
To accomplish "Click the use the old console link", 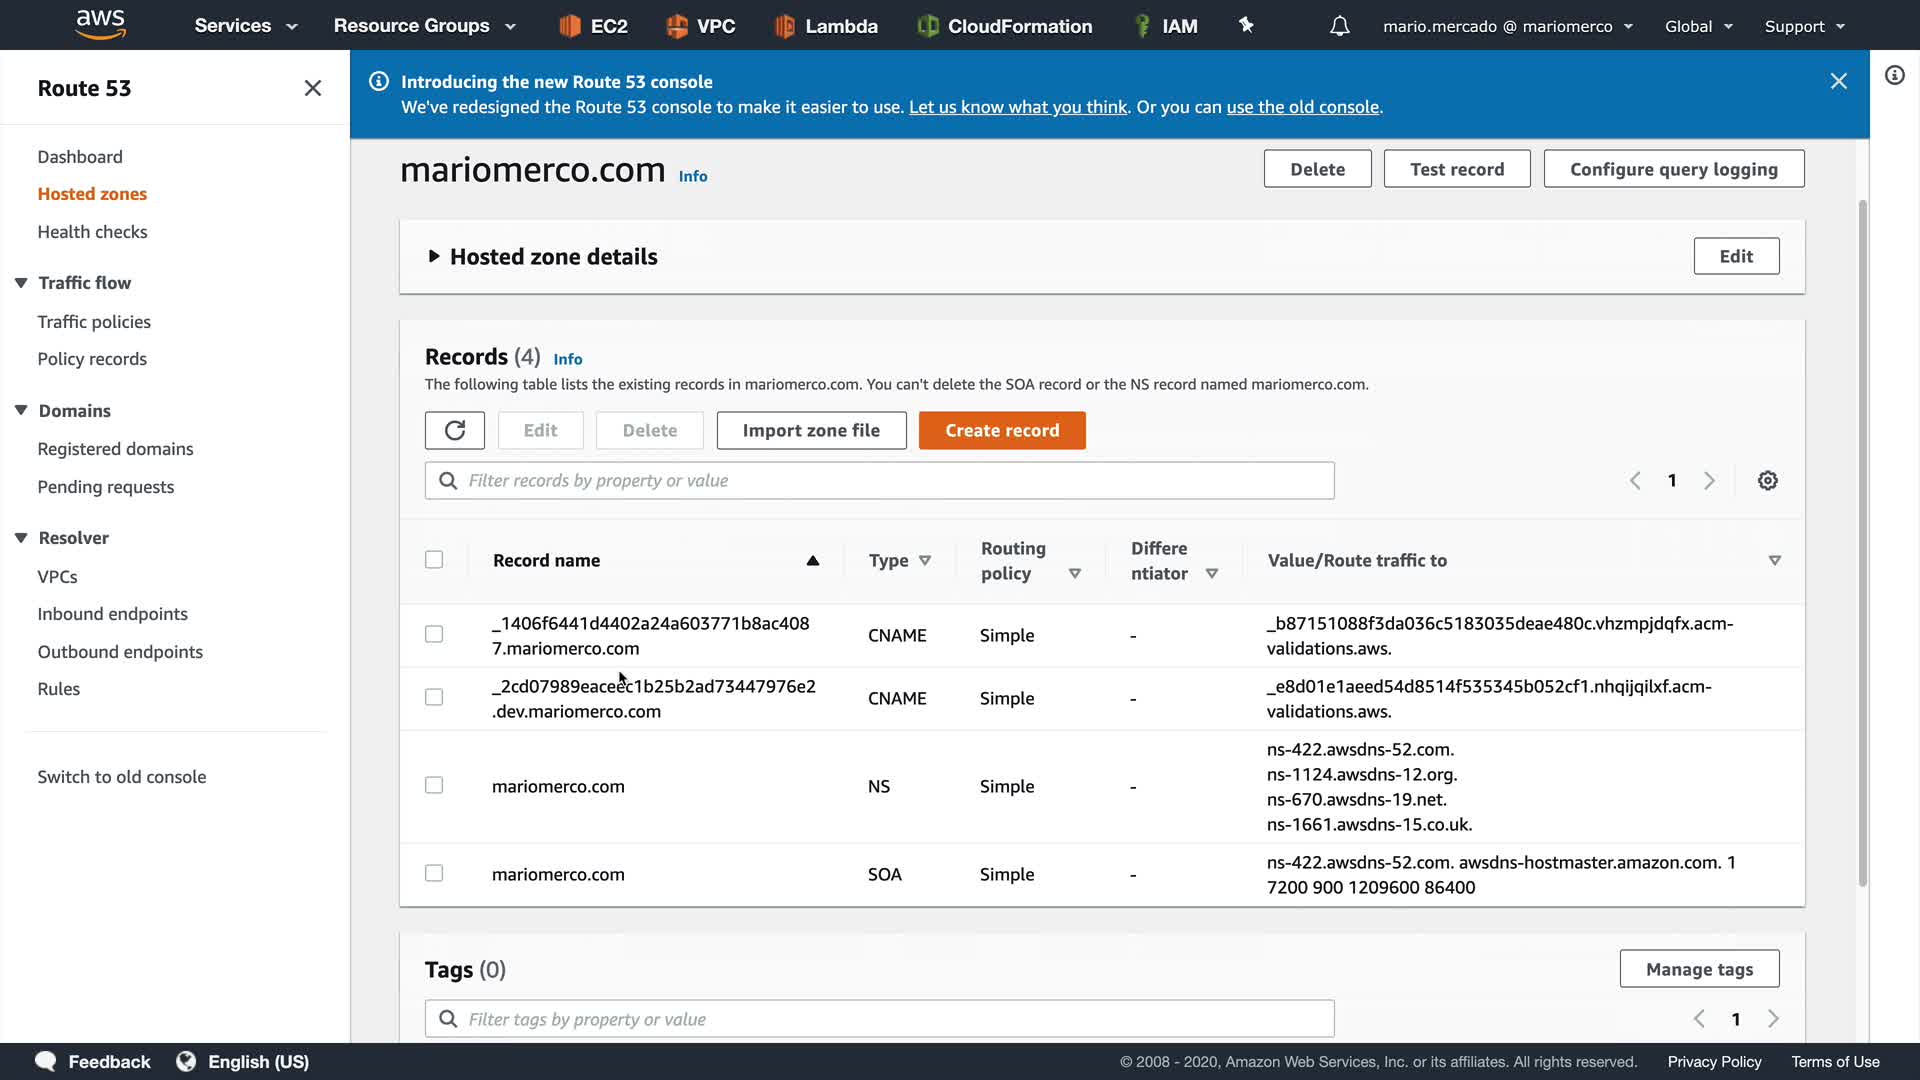I will click(x=1302, y=107).
